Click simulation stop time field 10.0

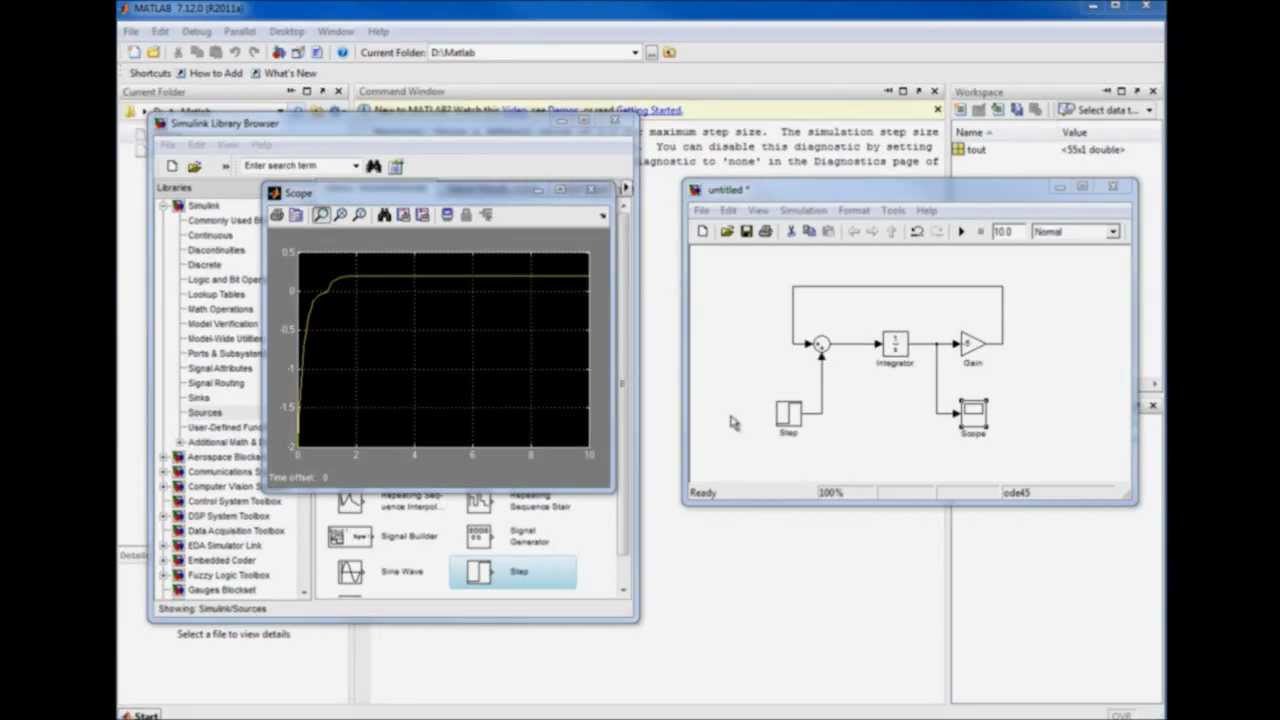pyautogui.click(x=1007, y=232)
